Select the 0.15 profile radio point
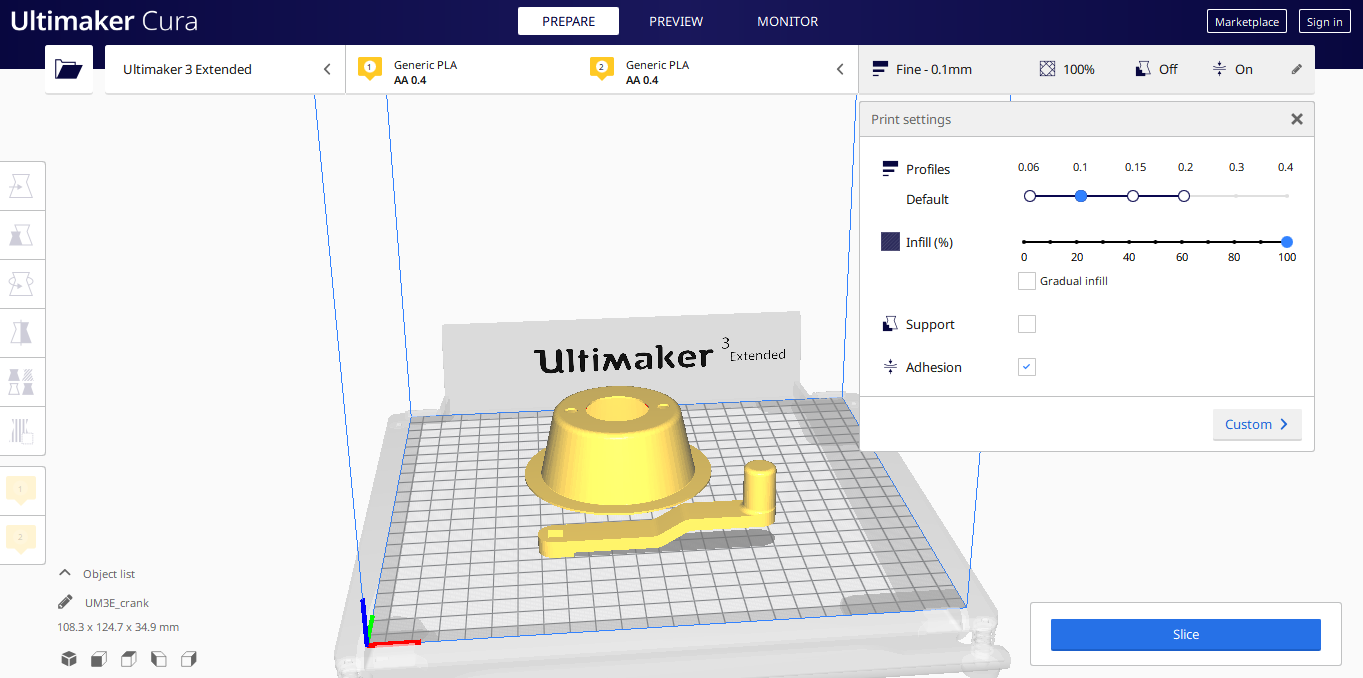This screenshot has width=1363, height=678. (x=1133, y=196)
